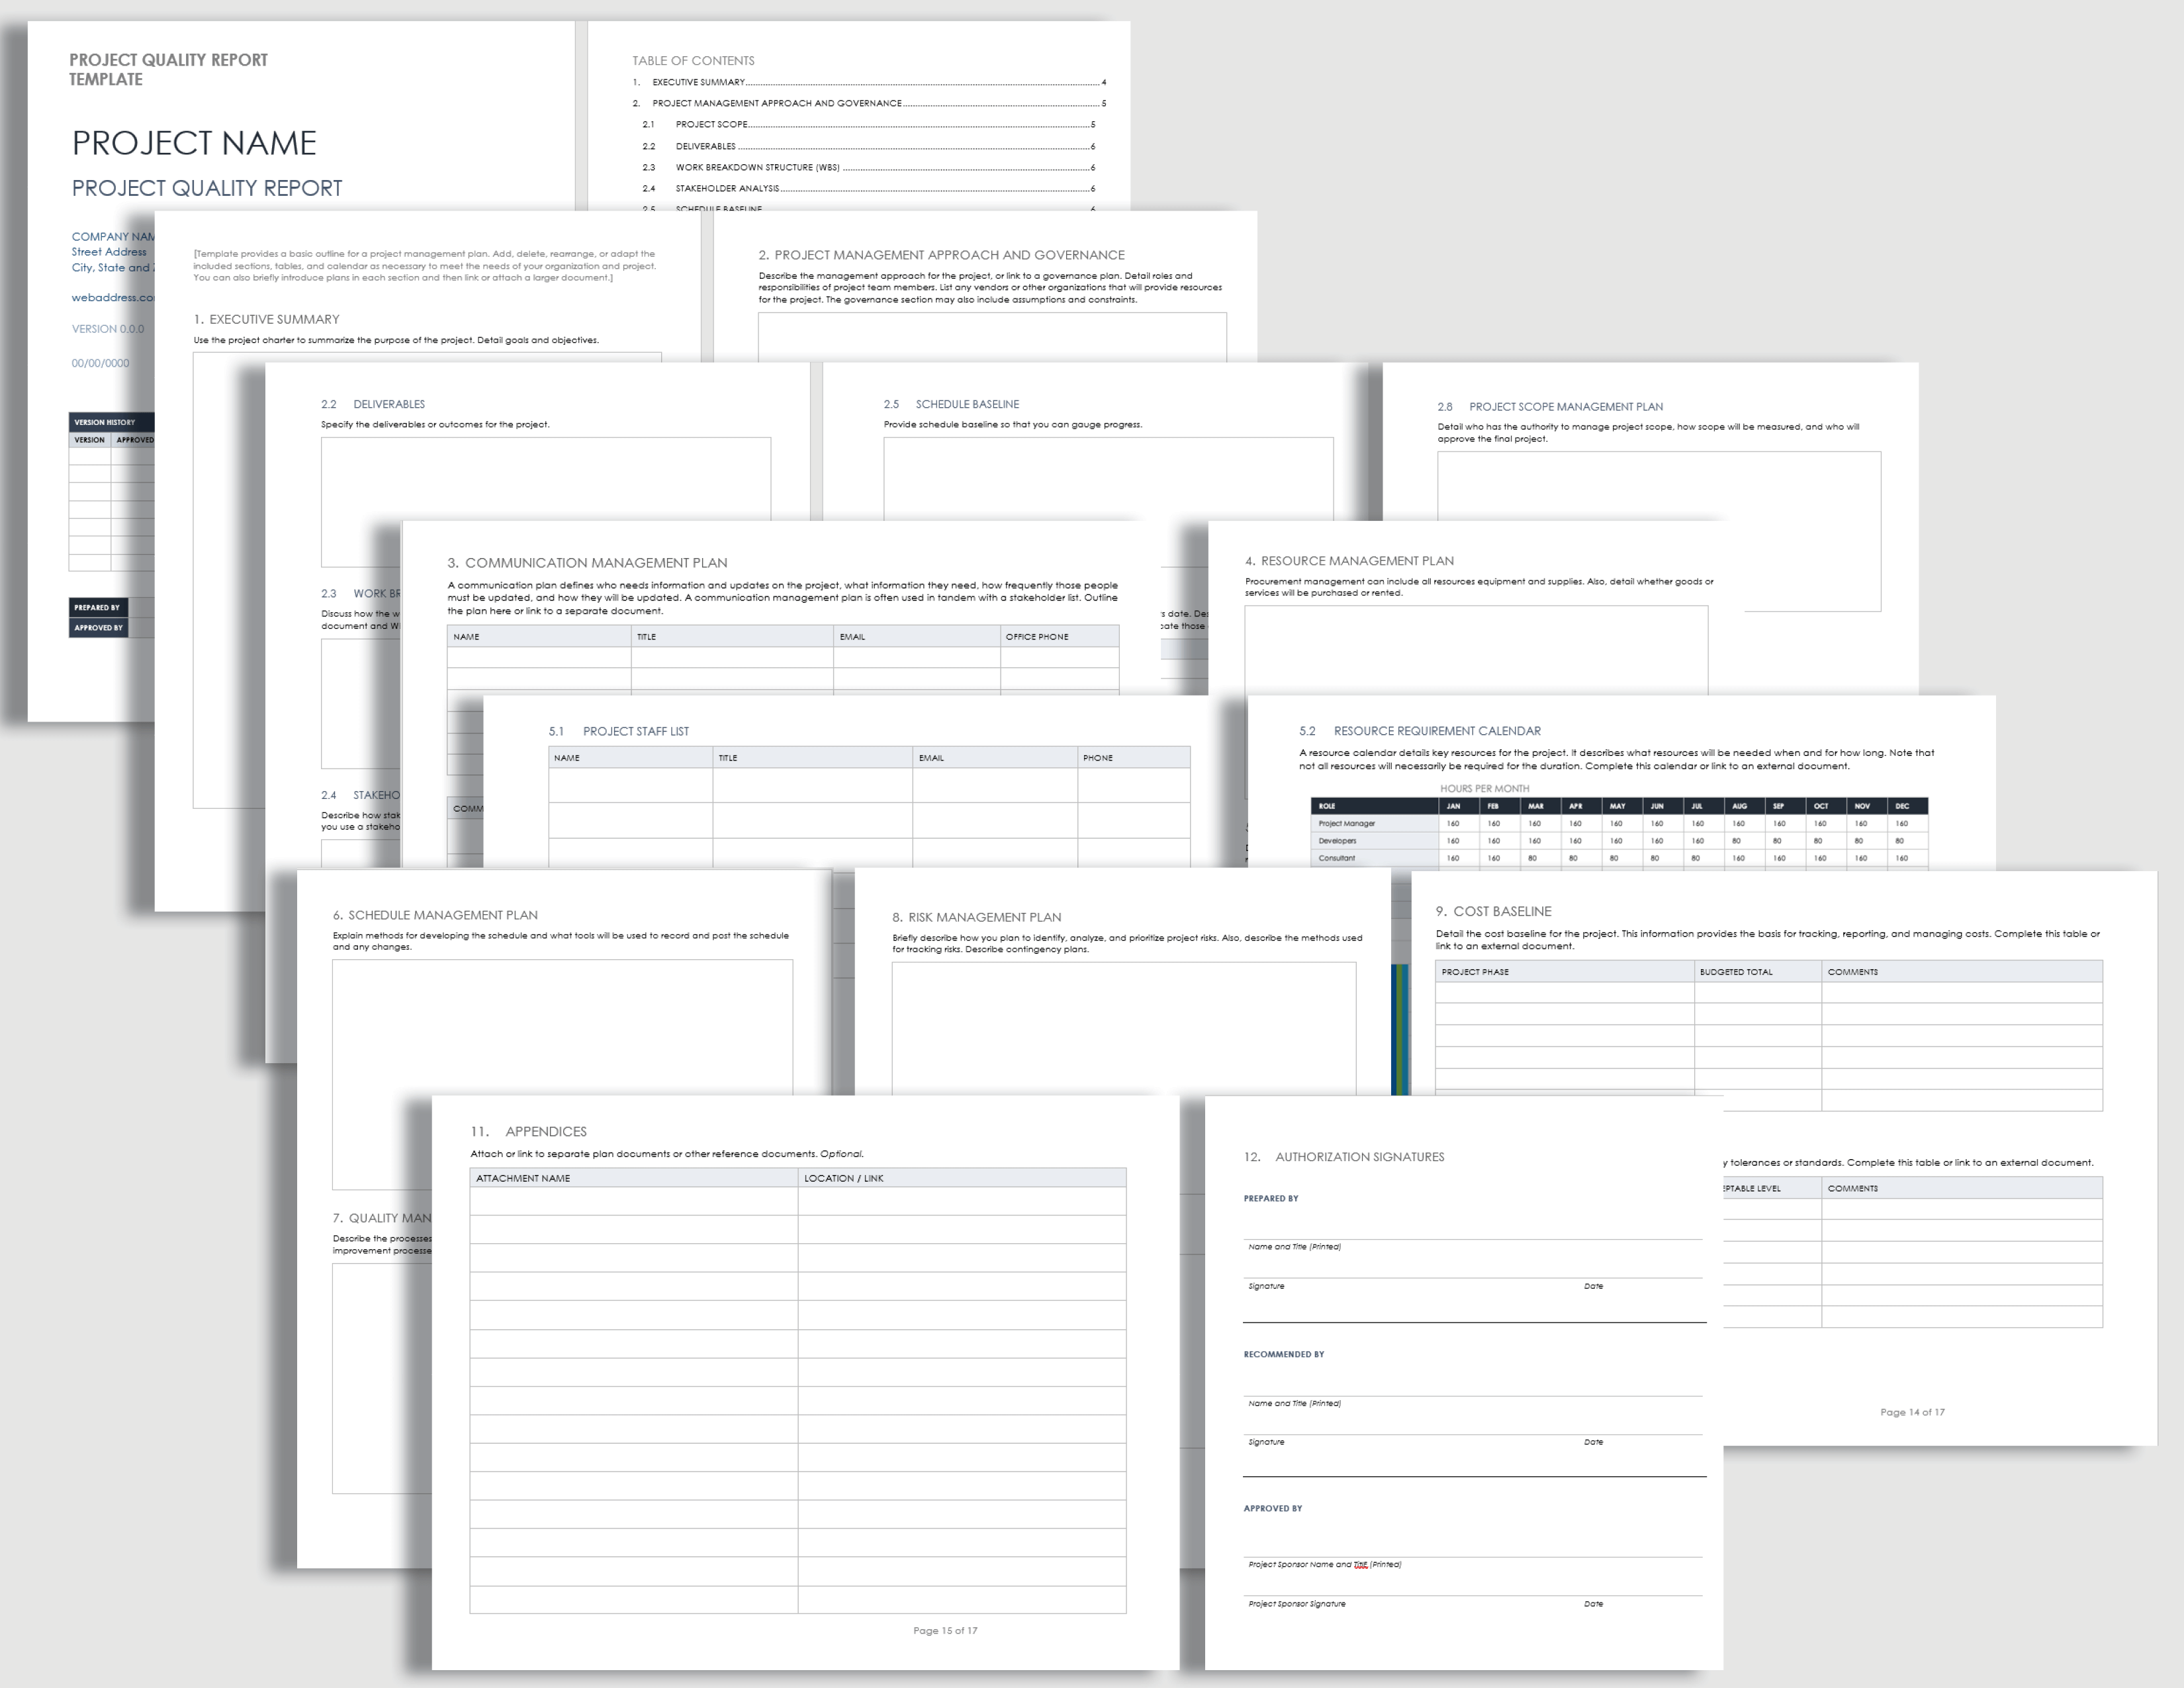Click the 'PROJECT NAME' title on the cover page
The height and width of the screenshot is (1688, 2184).
tap(194, 143)
